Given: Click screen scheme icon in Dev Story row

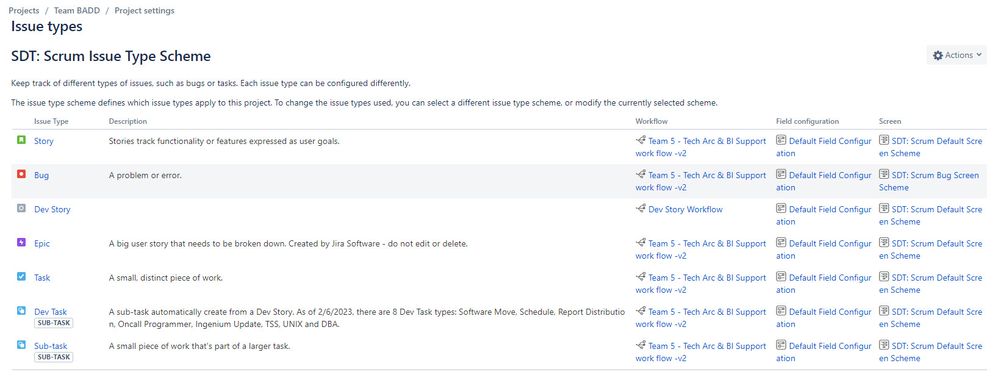Looking at the screenshot, I should click(x=884, y=209).
